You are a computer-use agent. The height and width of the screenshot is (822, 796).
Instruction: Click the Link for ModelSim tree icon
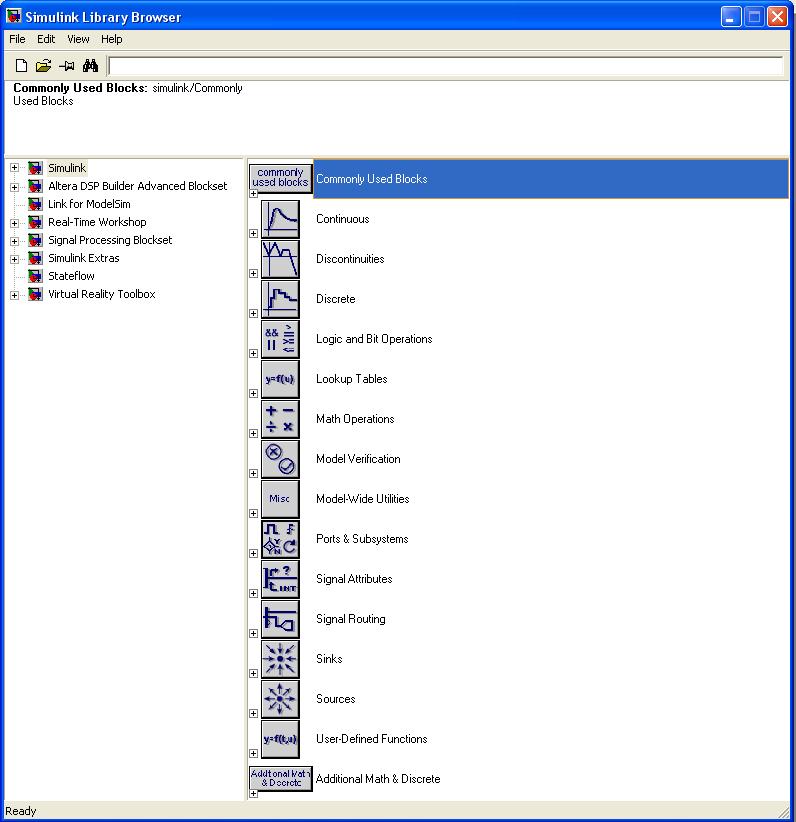point(35,204)
